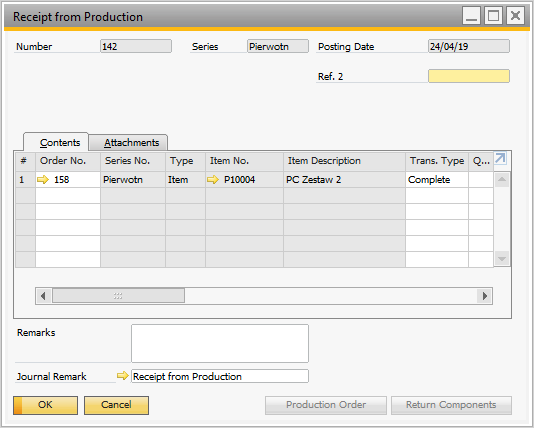This screenshot has width=534, height=428.
Task: Click table vertical scrollbar up arrow
Action: coord(502,180)
